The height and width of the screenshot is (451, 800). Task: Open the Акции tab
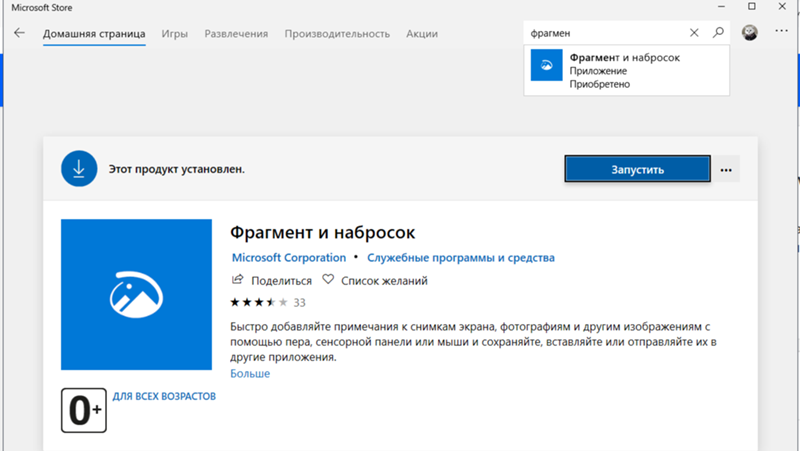click(x=422, y=34)
